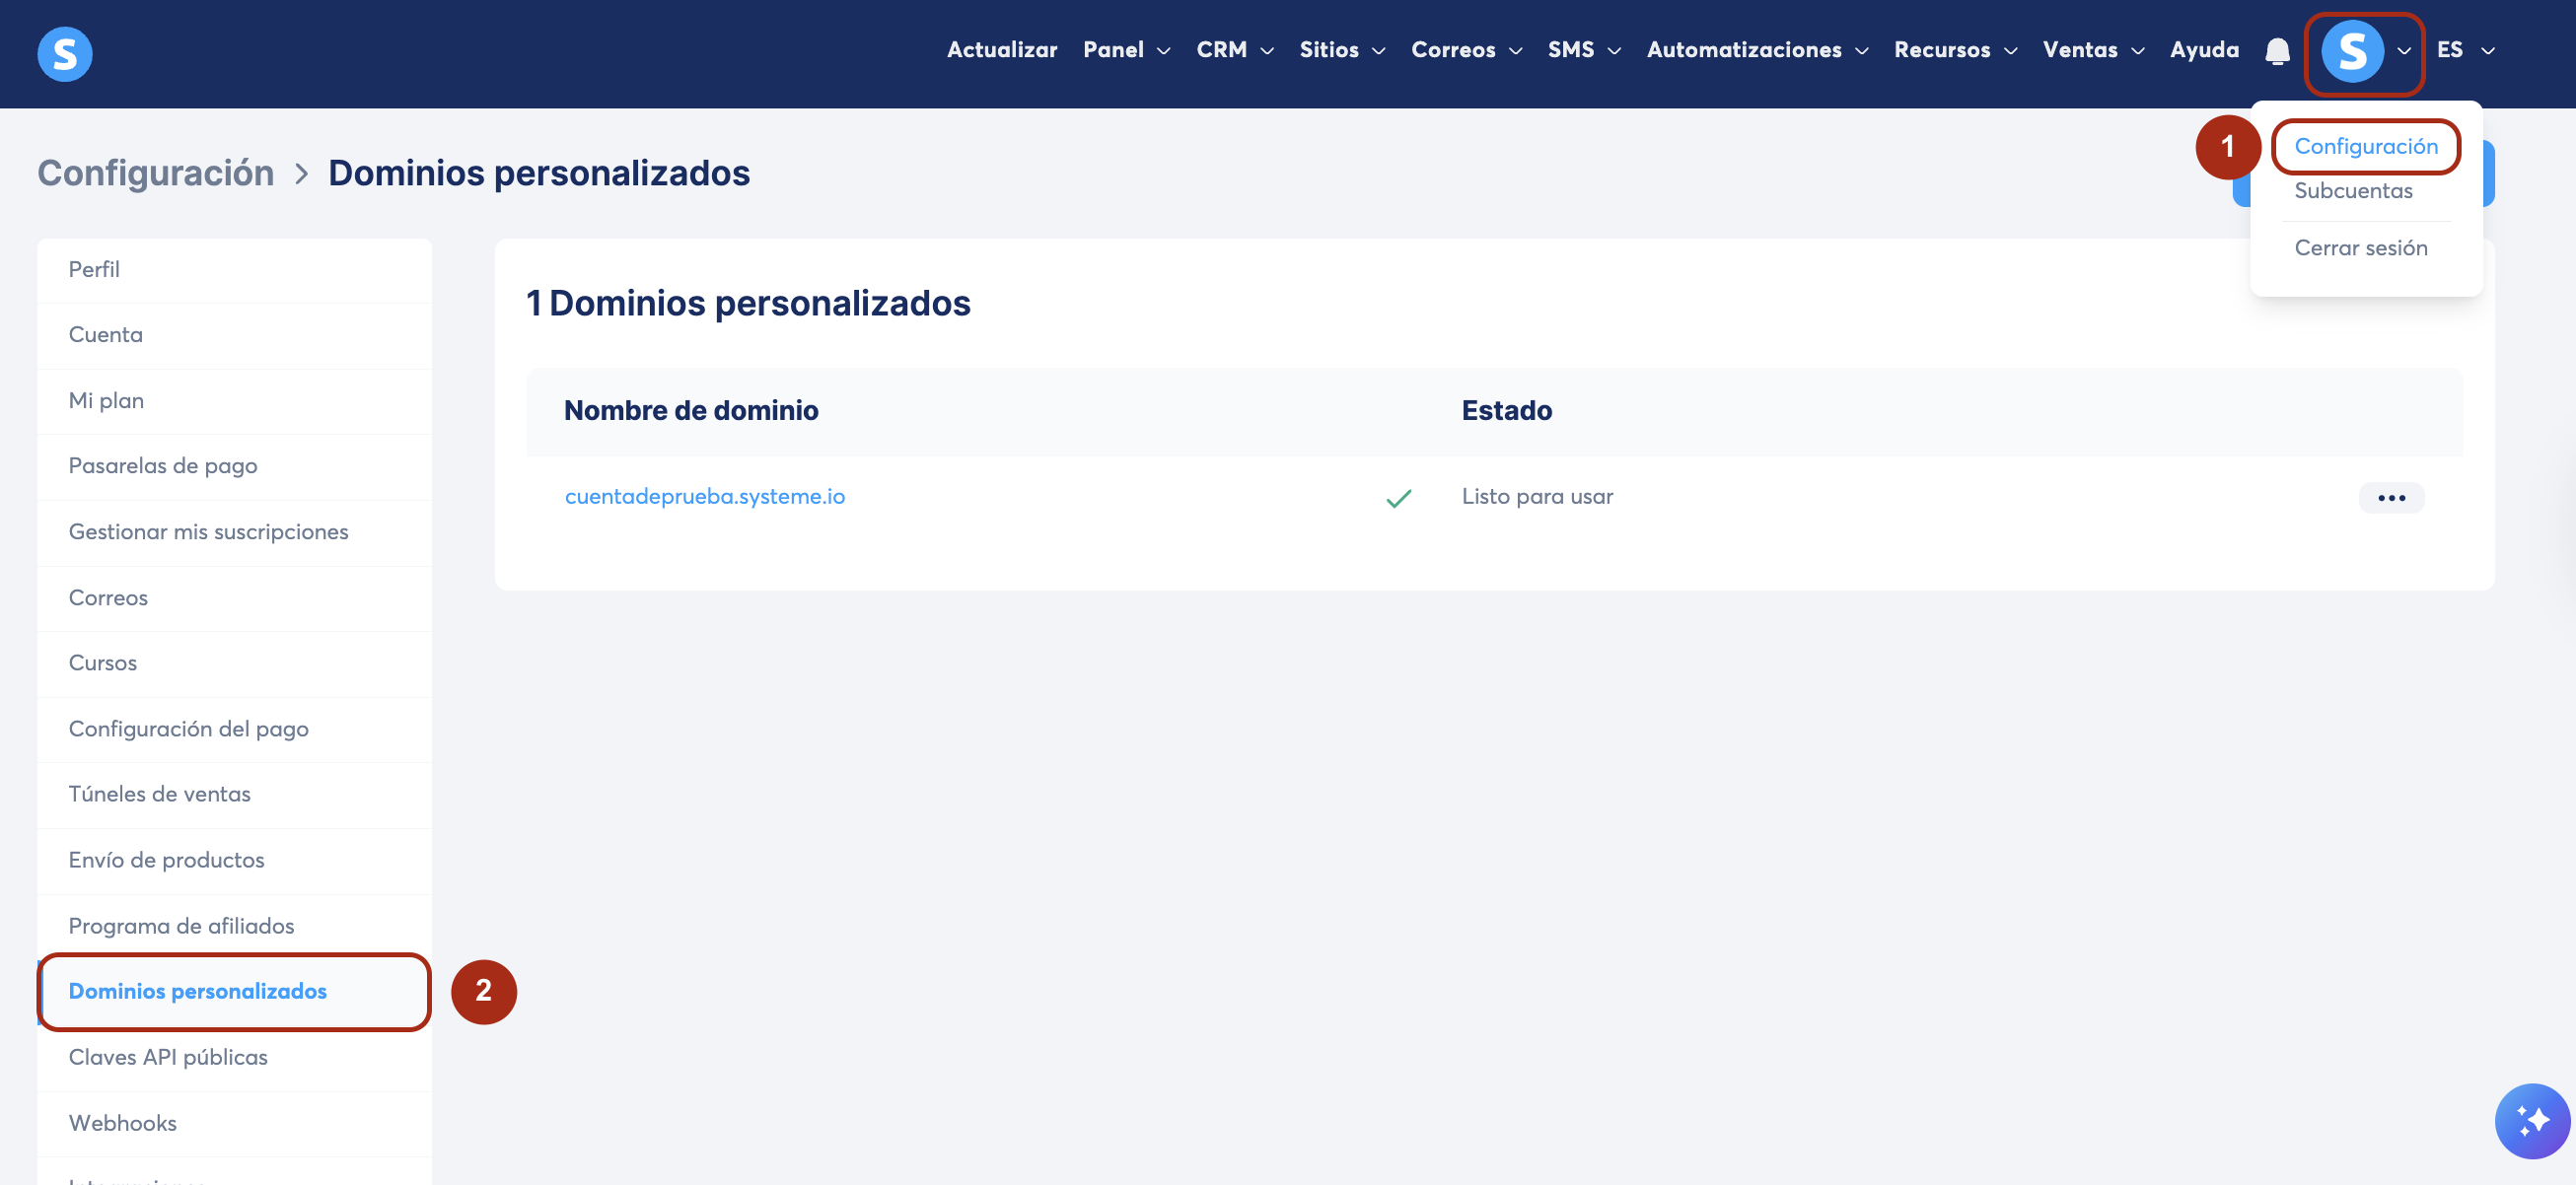Viewport: 2576px width, 1185px height.
Task: Open the notifications bell
Action: click(x=2277, y=50)
